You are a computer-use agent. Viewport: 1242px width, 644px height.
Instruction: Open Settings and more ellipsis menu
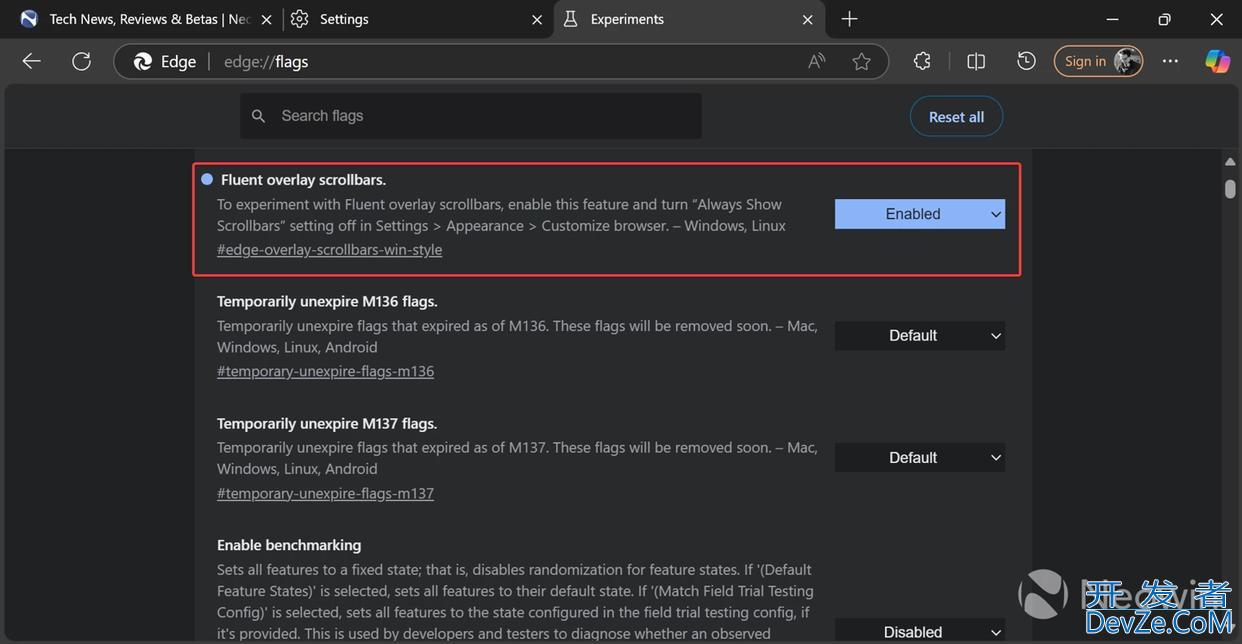click(x=1170, y=61)
